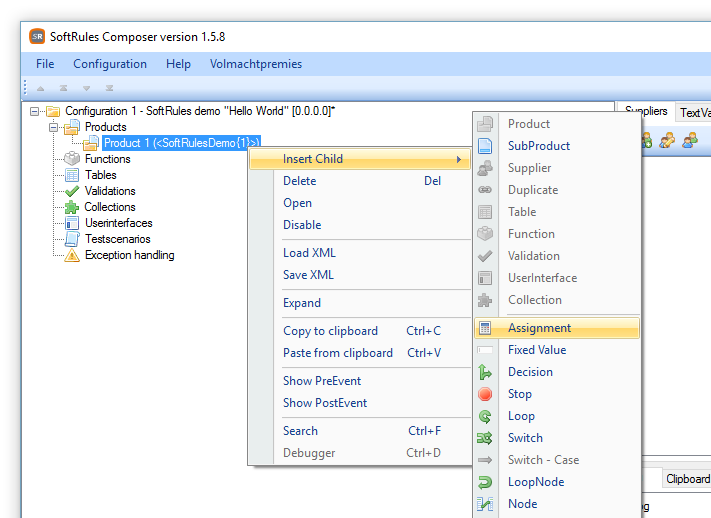Switch to the Suppliers tab
This screenshot has height=518, width=711.
[x=646, y=111]
